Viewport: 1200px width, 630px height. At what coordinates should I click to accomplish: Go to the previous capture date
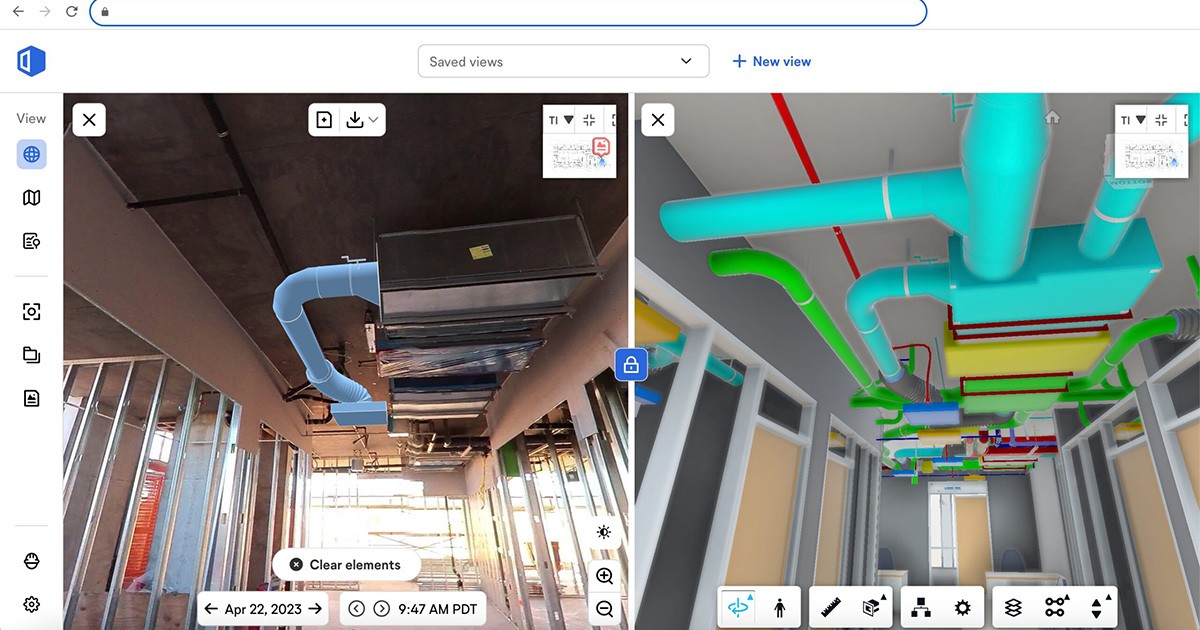pyautogui.click(x=211, y=608)
